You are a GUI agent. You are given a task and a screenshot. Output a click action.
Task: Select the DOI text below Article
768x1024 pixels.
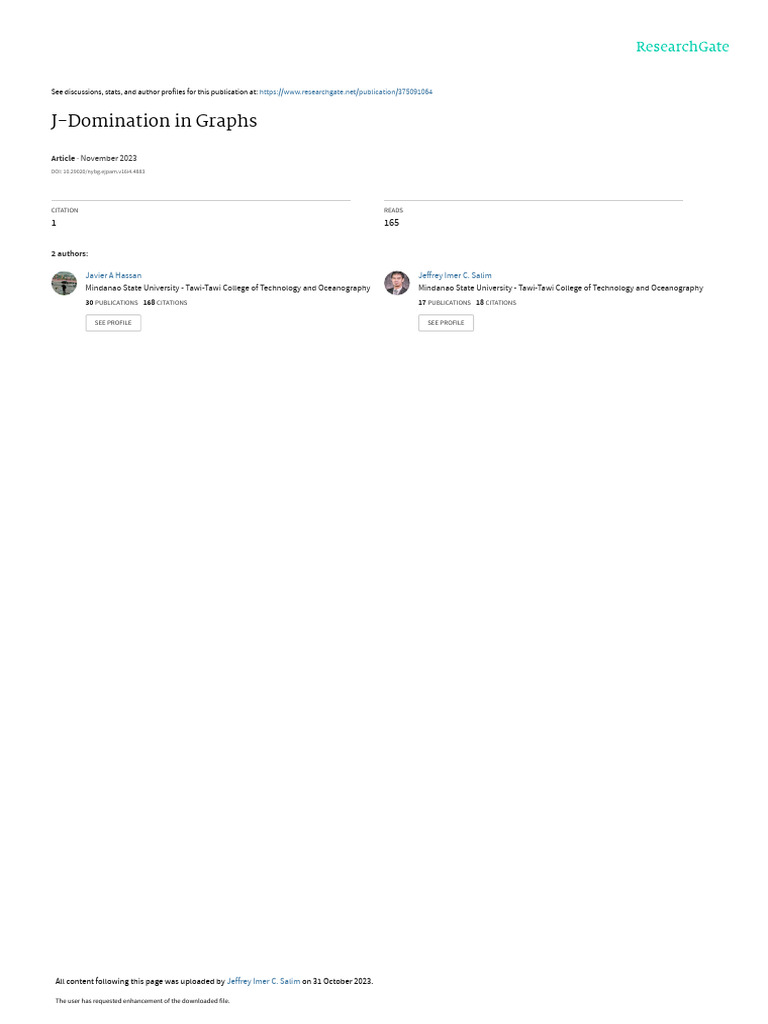98,172
